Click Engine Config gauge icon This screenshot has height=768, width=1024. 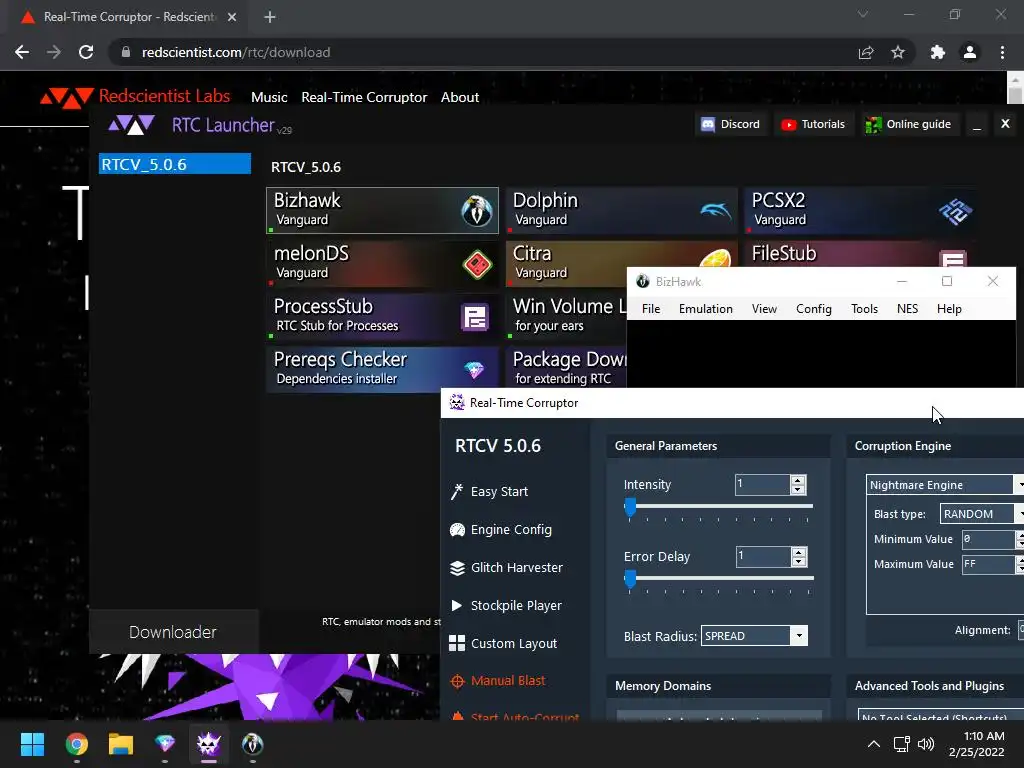[x=457, y=530]
